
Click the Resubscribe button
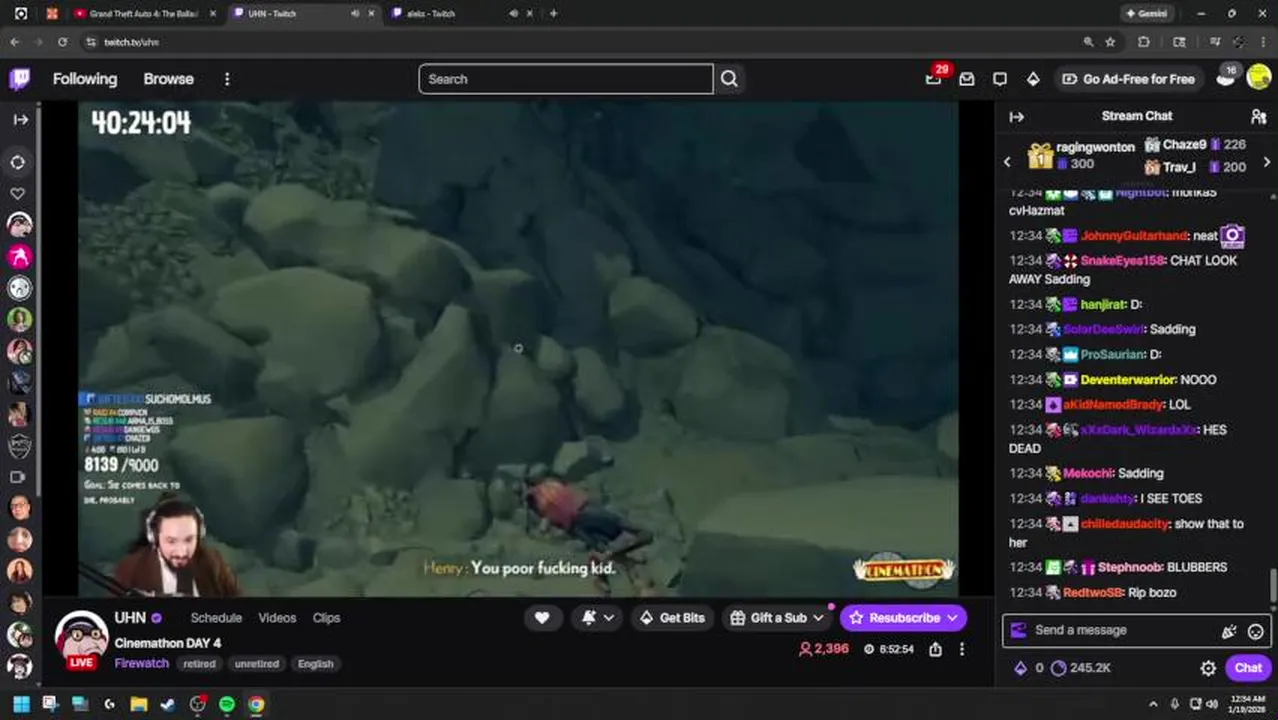pos(903,618)
